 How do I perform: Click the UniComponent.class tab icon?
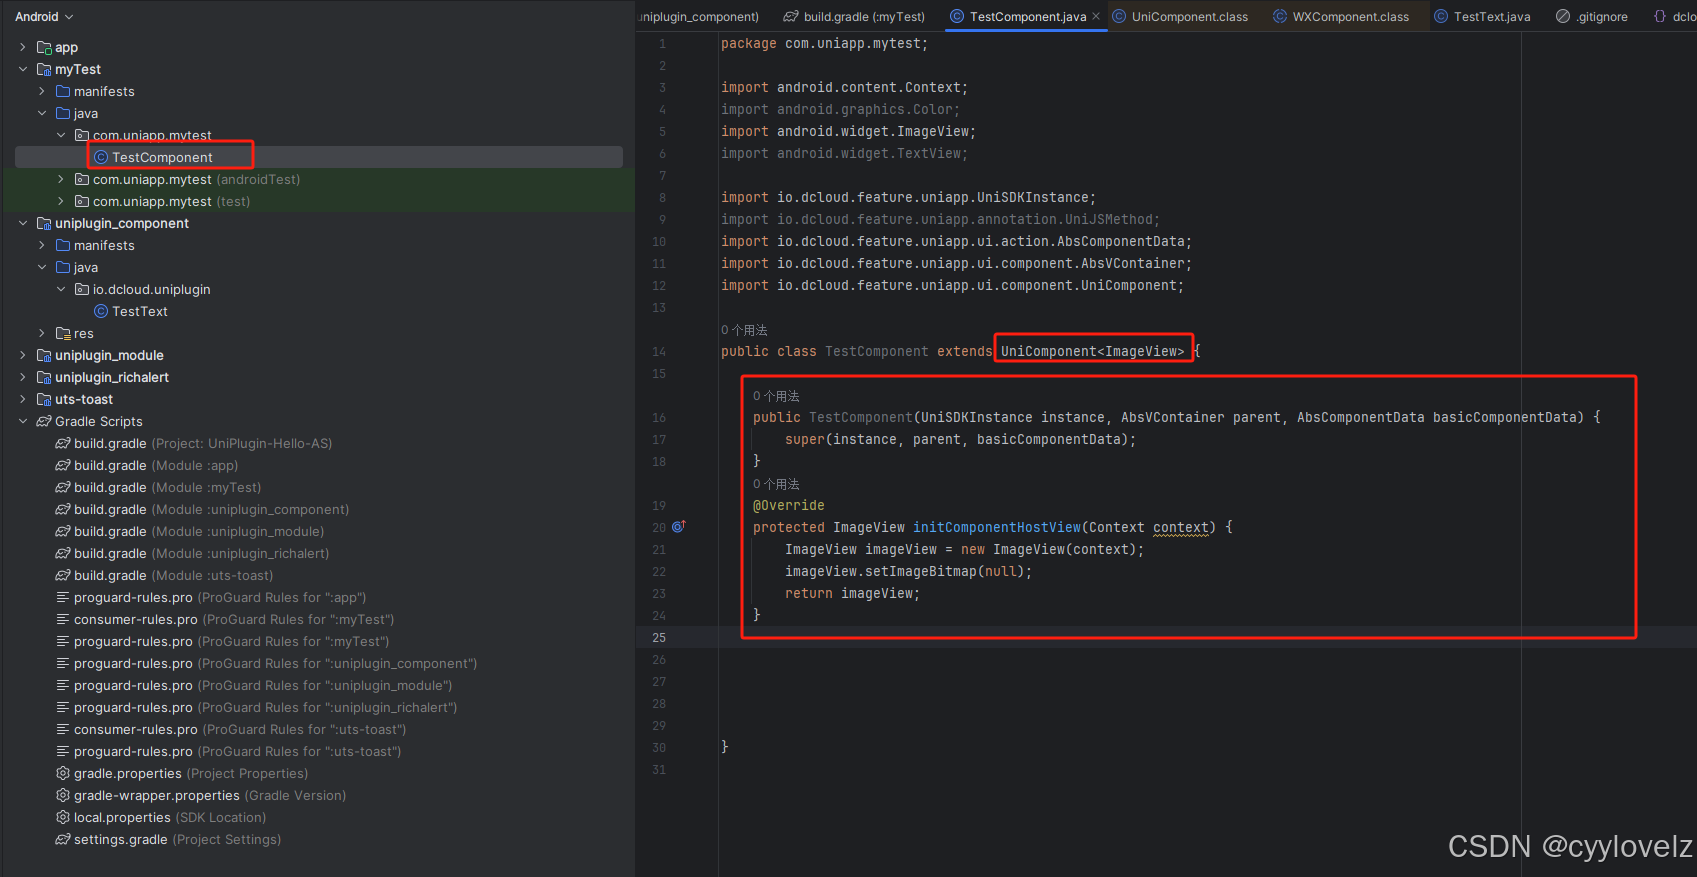coord(1120,16)
